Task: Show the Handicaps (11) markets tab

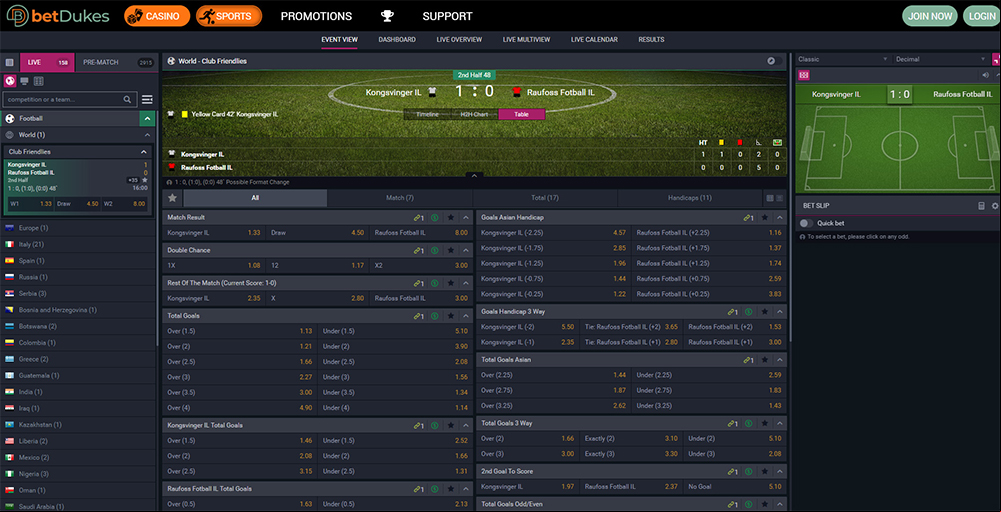Action: click(x=689, y=198)
